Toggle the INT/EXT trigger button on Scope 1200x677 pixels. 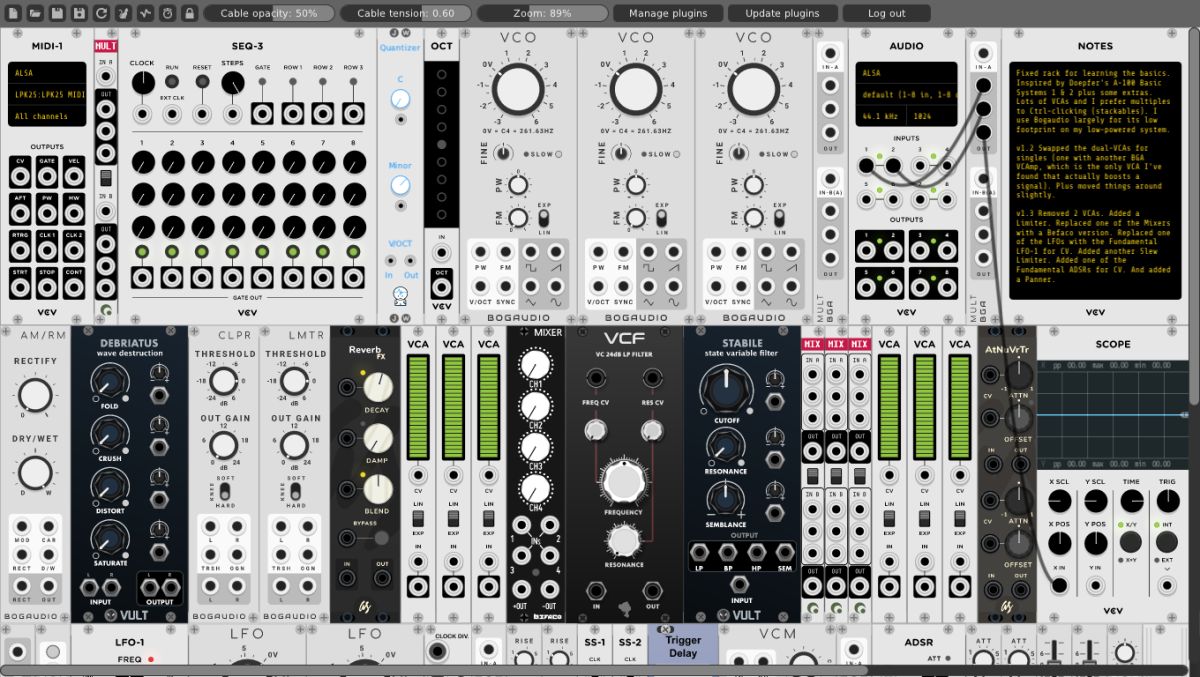coord(1166,541)
